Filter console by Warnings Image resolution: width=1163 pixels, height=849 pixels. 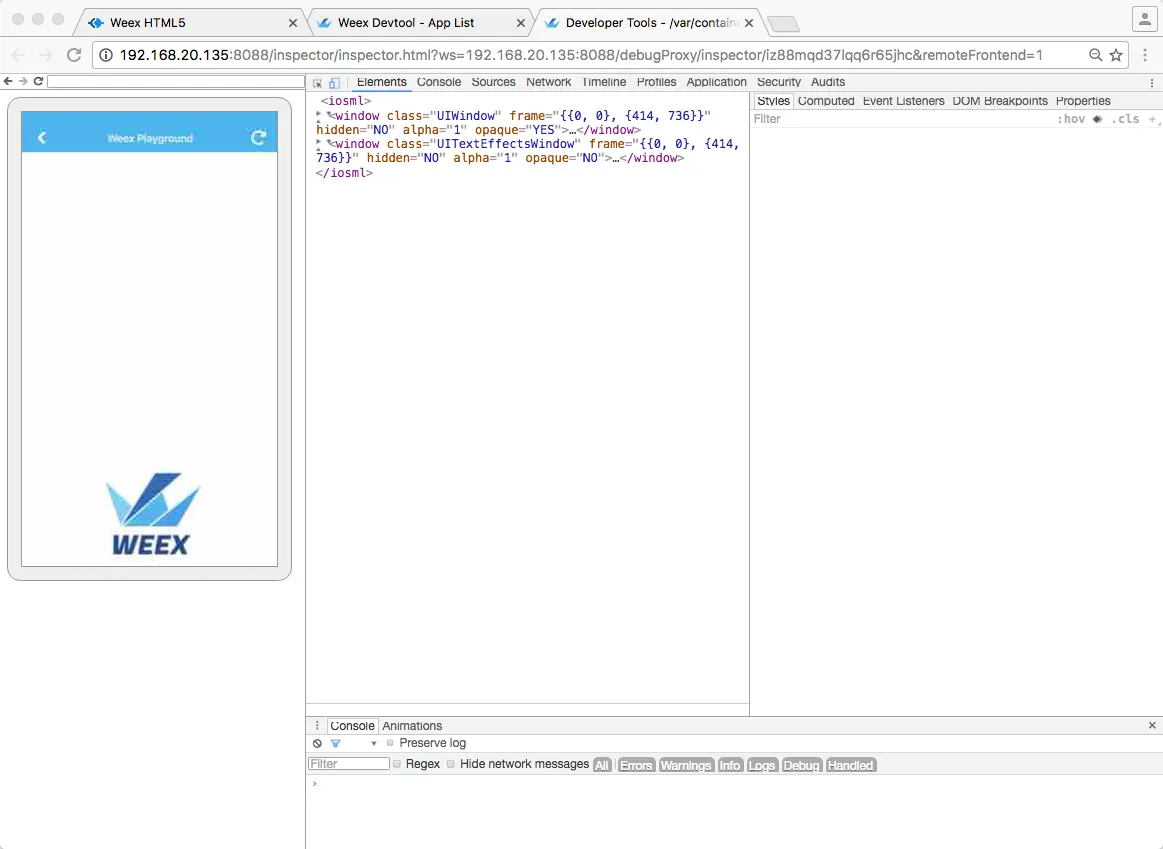[685, 765]
